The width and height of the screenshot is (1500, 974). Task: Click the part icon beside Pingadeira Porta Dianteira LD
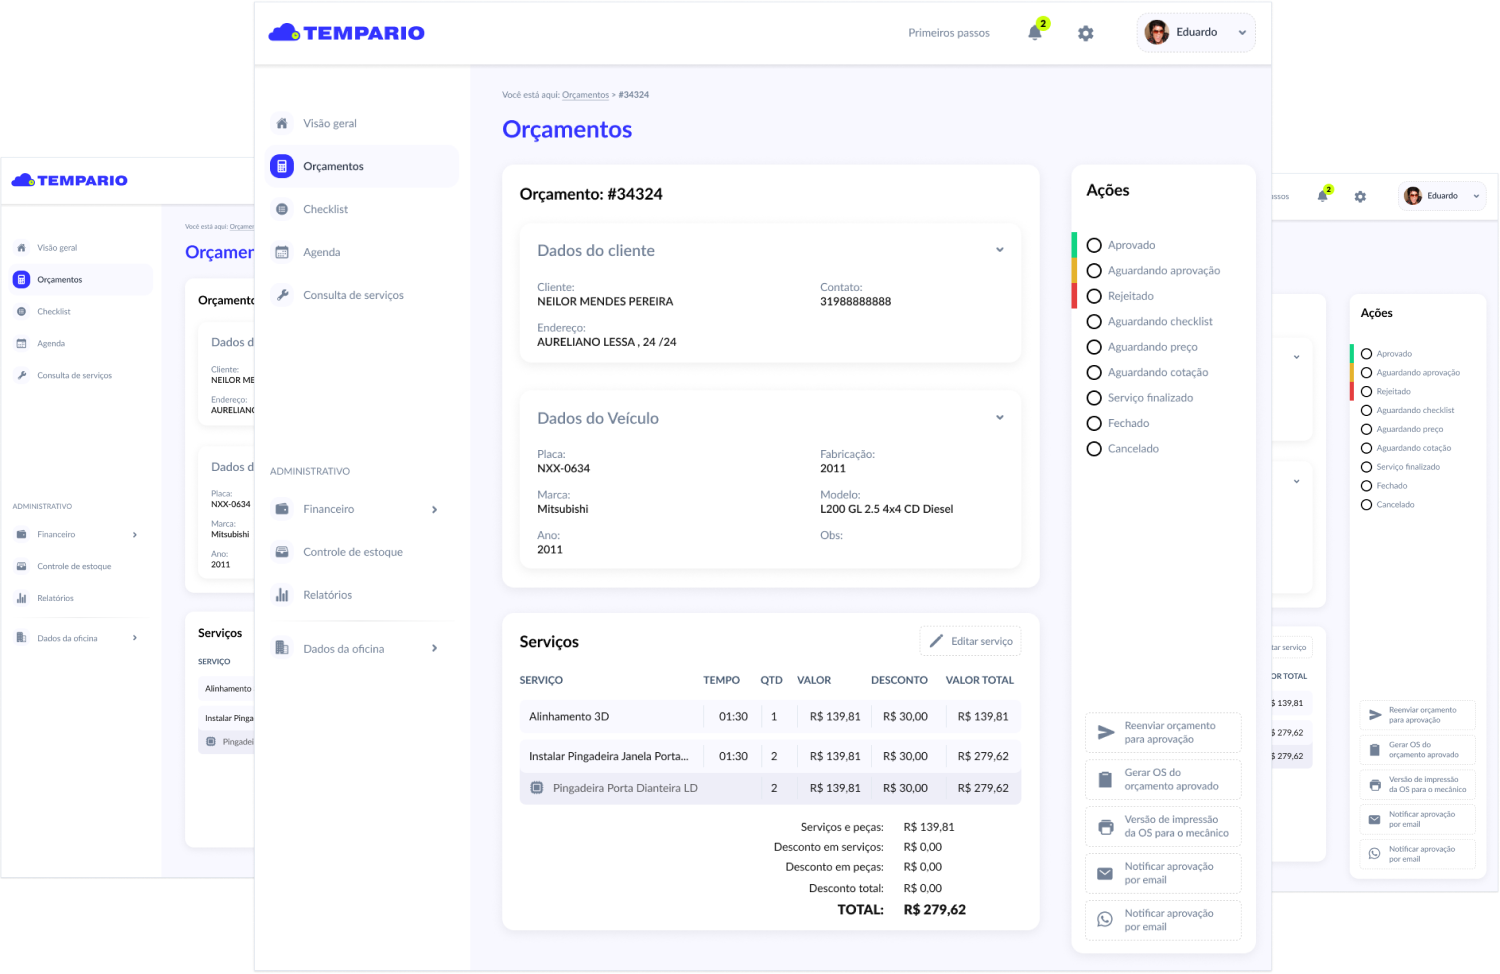coord(536,788)
